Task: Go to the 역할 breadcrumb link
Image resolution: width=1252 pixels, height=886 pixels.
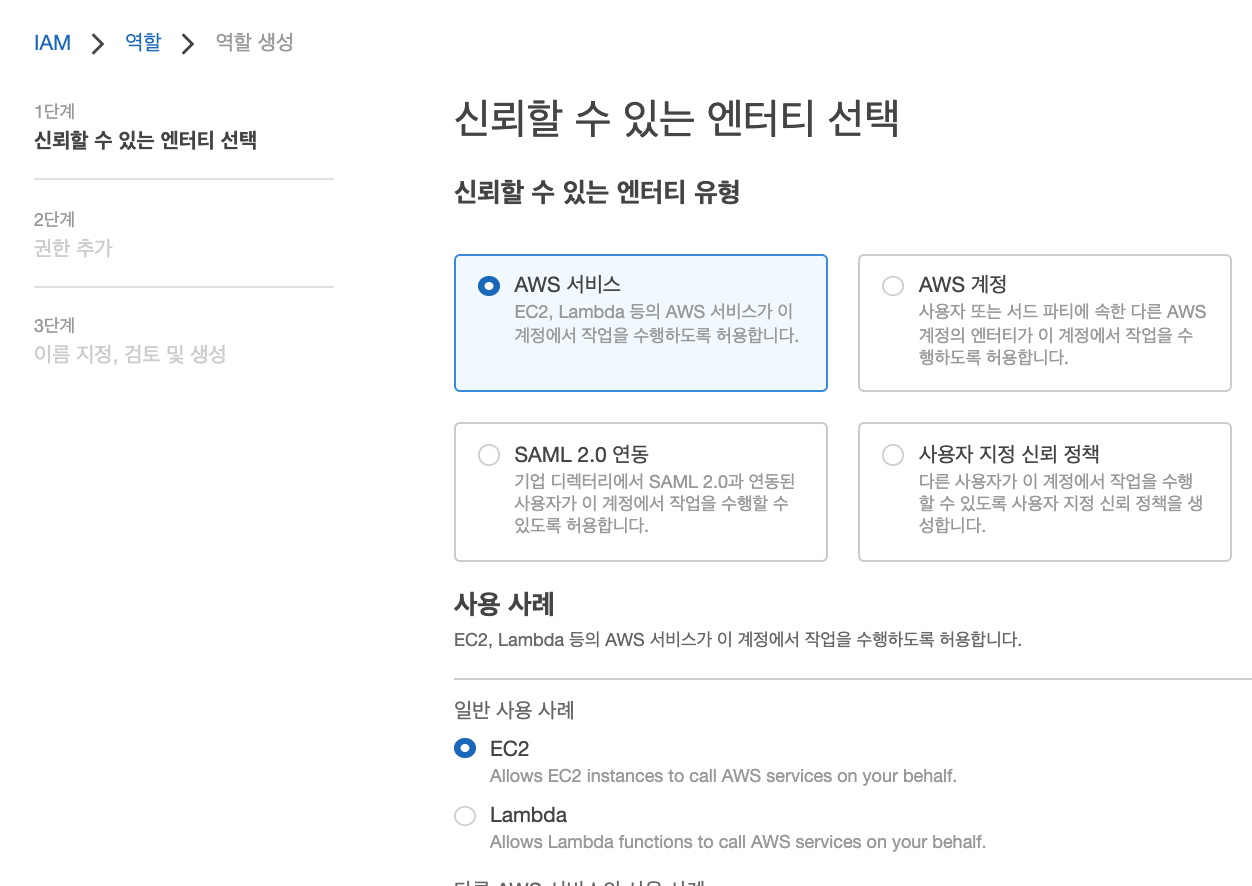Action: [143, 43]
